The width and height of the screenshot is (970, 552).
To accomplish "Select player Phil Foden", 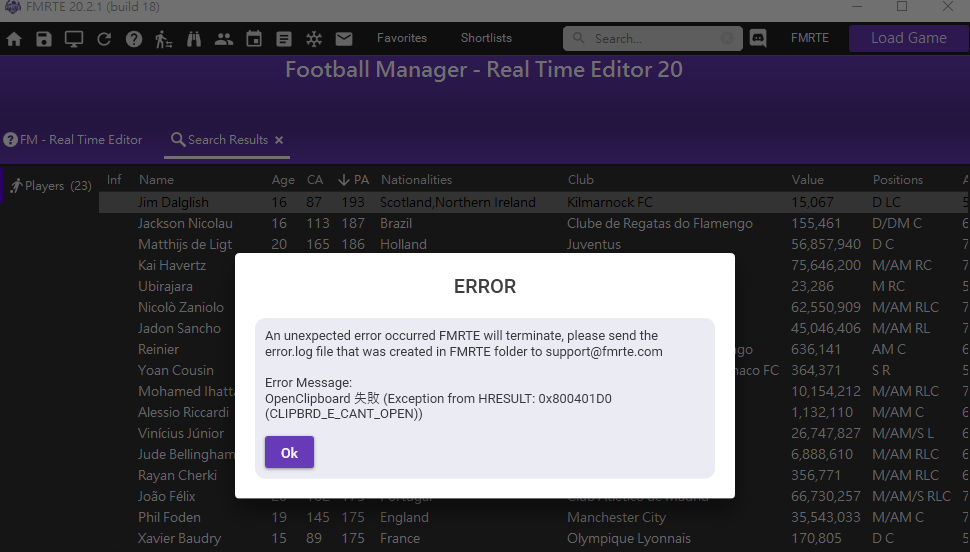I will (169, 518).
